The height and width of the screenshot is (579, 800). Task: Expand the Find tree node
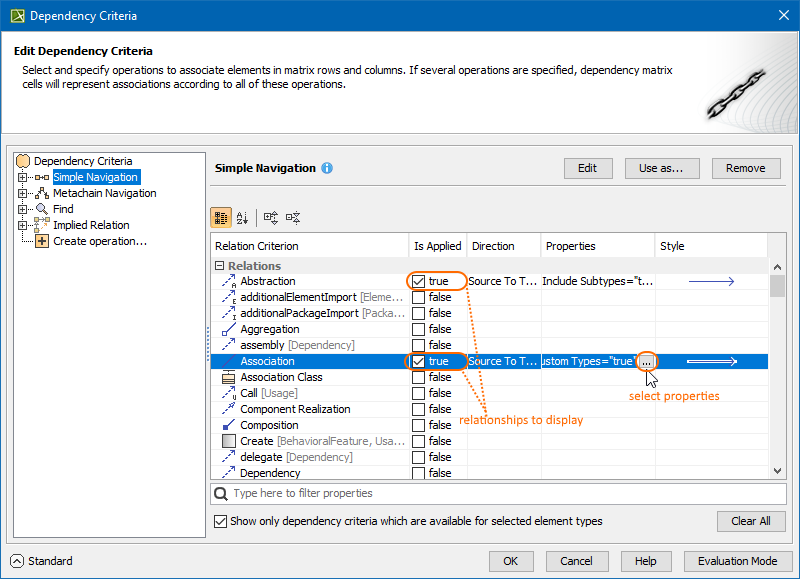22,209
